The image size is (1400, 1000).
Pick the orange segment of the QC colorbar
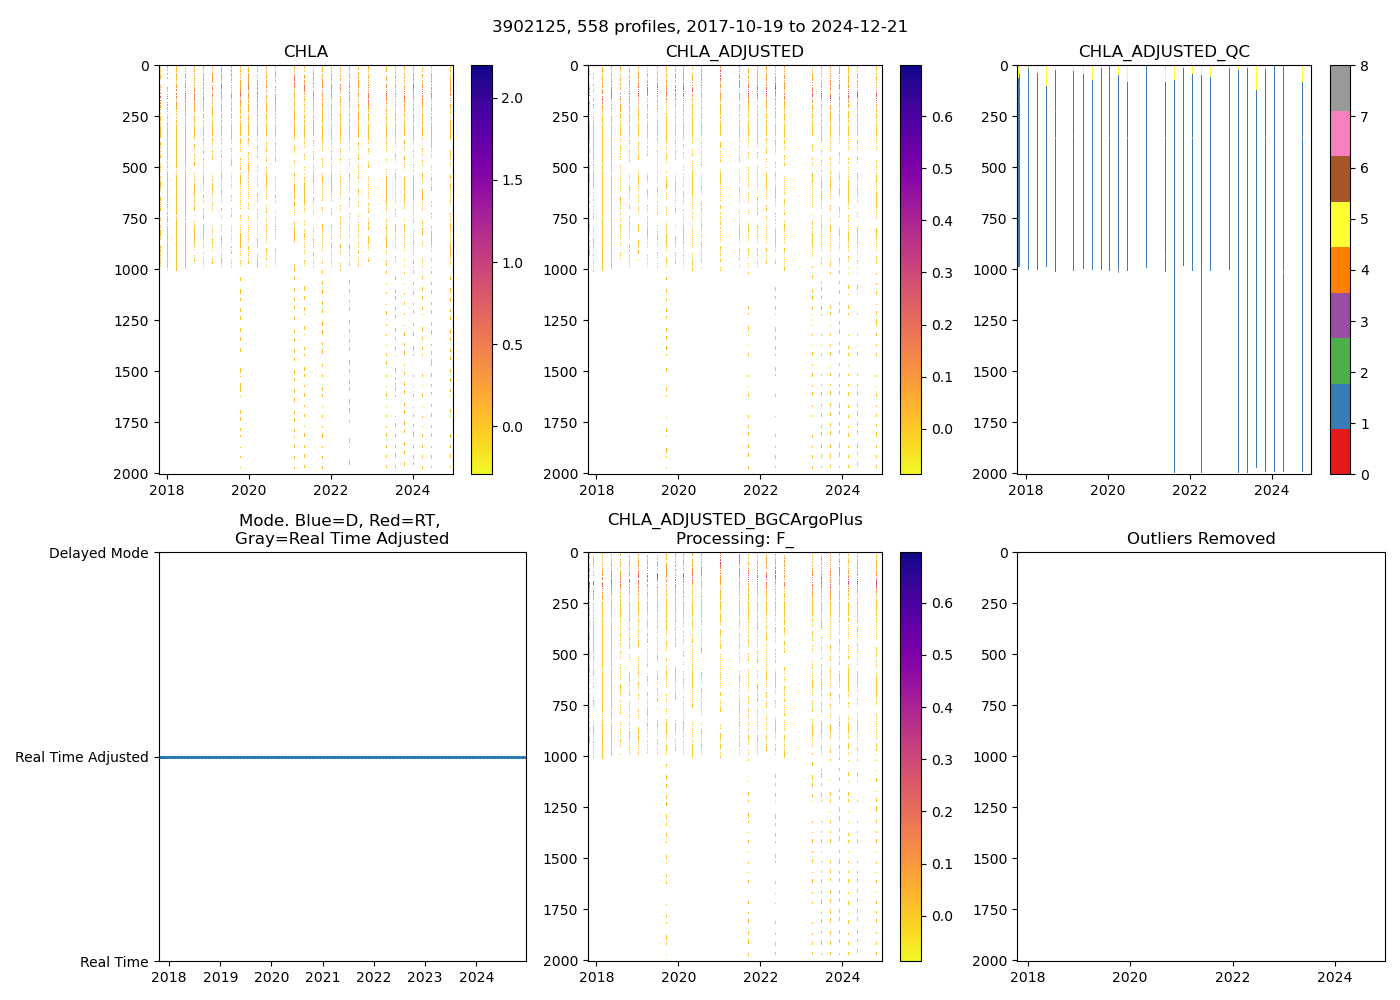(x=1340, y=270)
